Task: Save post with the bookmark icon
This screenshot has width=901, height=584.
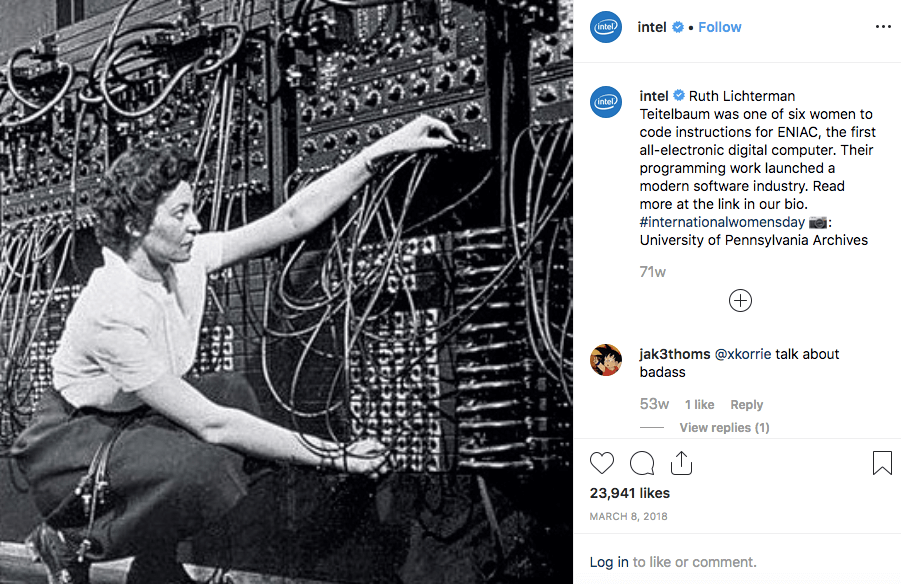Action: tap(882, 463)
